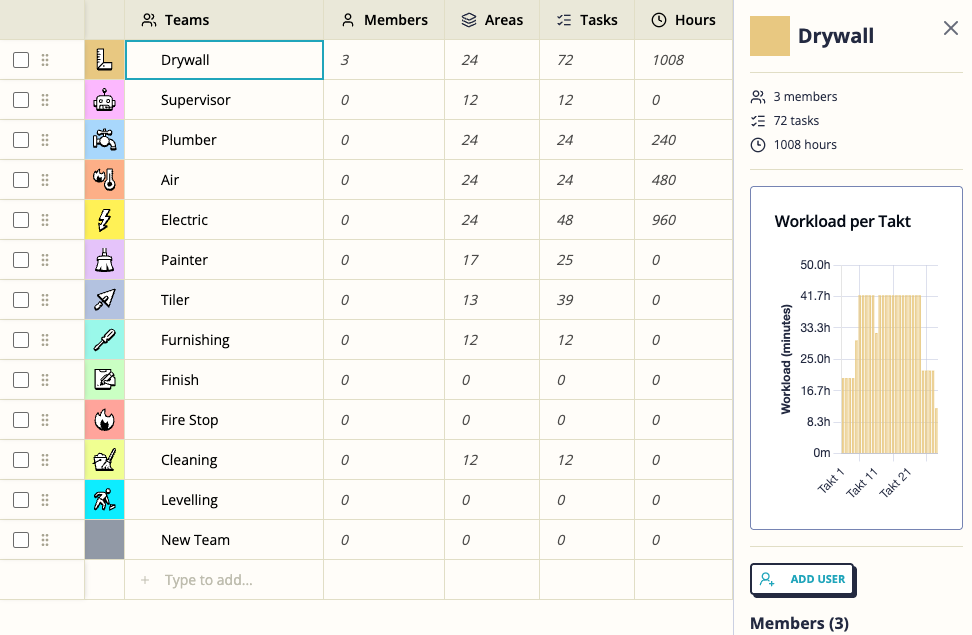Open the Fire Stop team name
The image size is (972, 635).
pos(189,420)
